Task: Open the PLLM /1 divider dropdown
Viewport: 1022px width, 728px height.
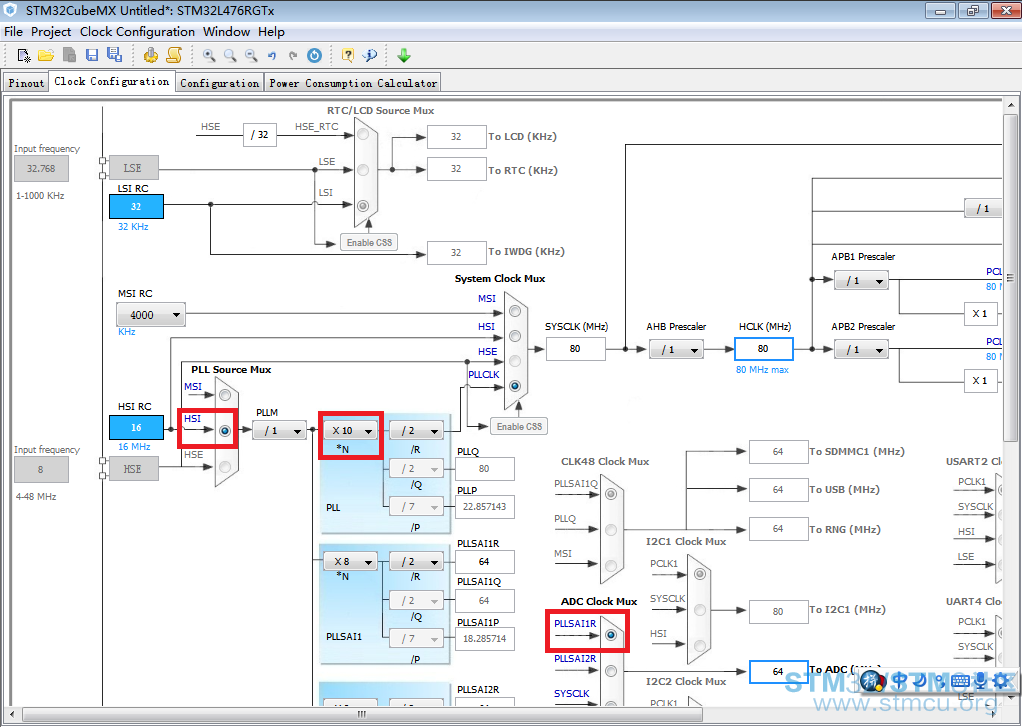Action: pyautogui.click(x=280, y=431)
